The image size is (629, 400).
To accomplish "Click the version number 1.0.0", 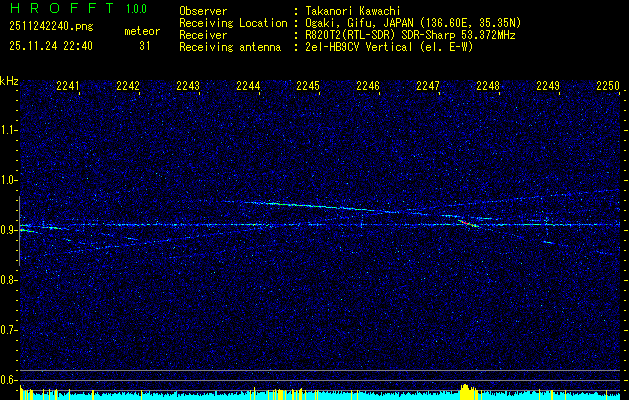I will tap(136, 9).
